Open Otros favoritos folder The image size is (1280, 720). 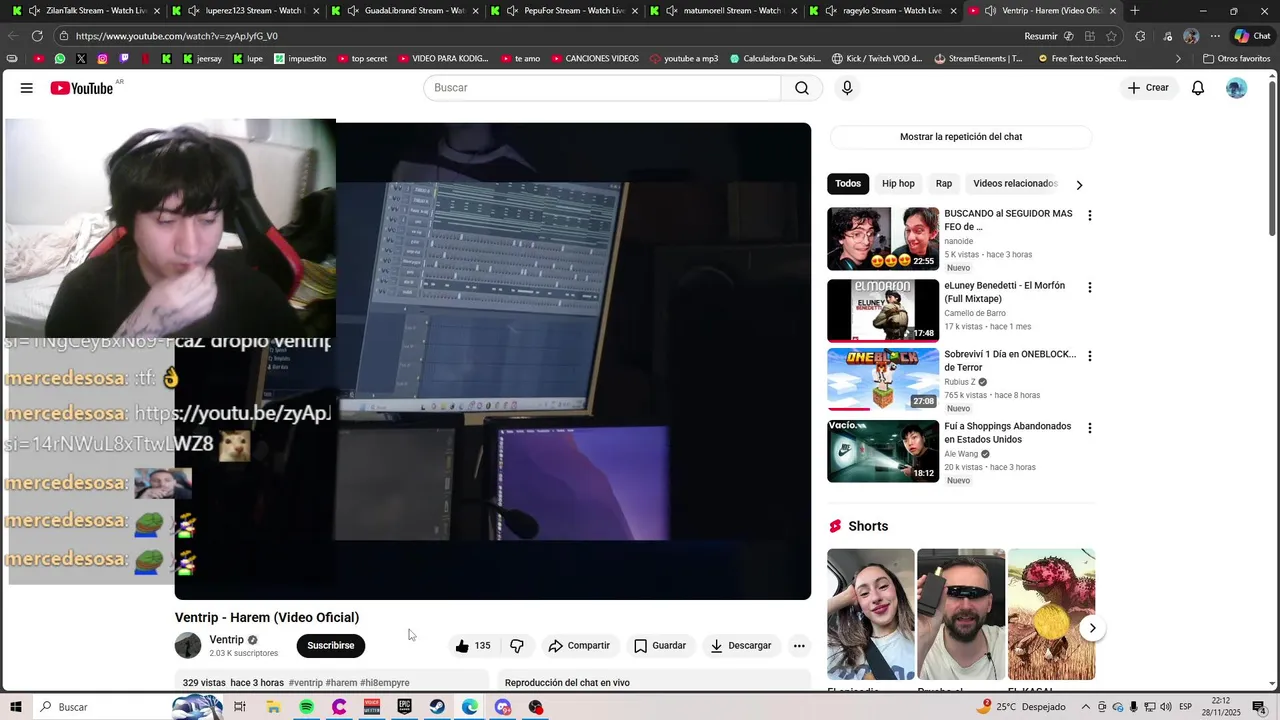[x=1237, y=59]
